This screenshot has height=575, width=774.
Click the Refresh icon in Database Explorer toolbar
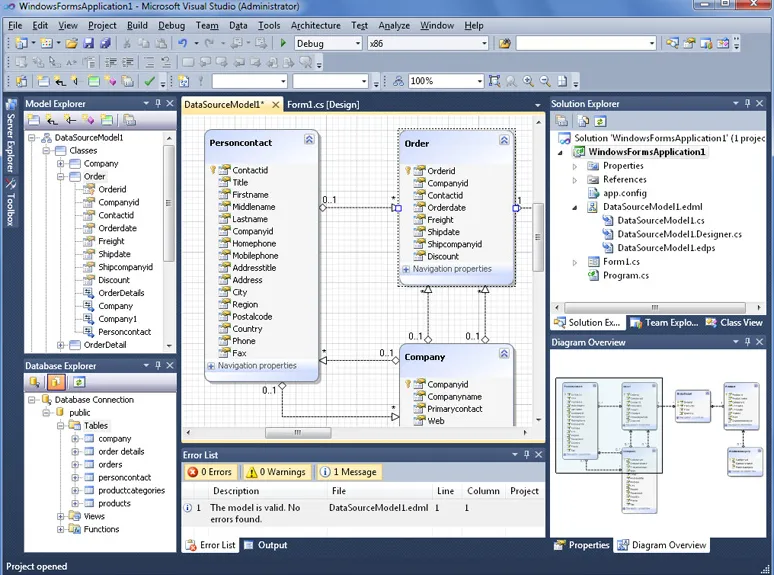pos(79,382)
